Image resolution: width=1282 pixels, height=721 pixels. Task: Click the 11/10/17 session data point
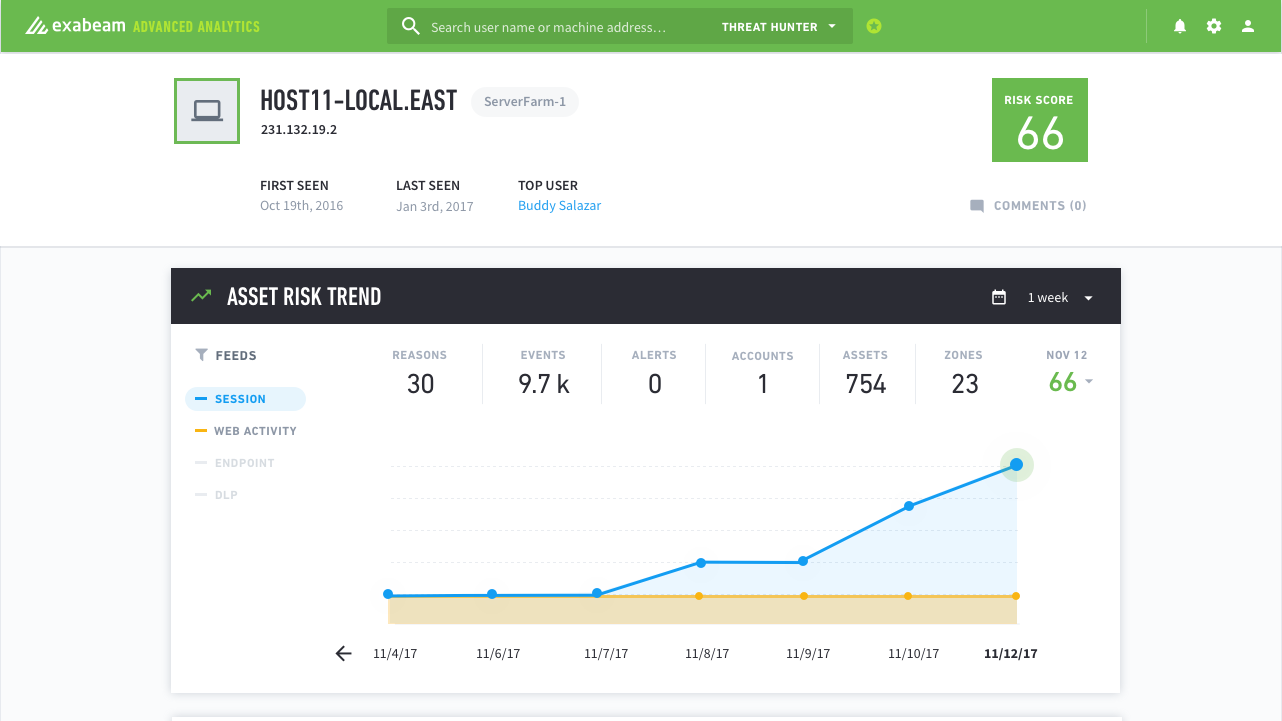909,506
